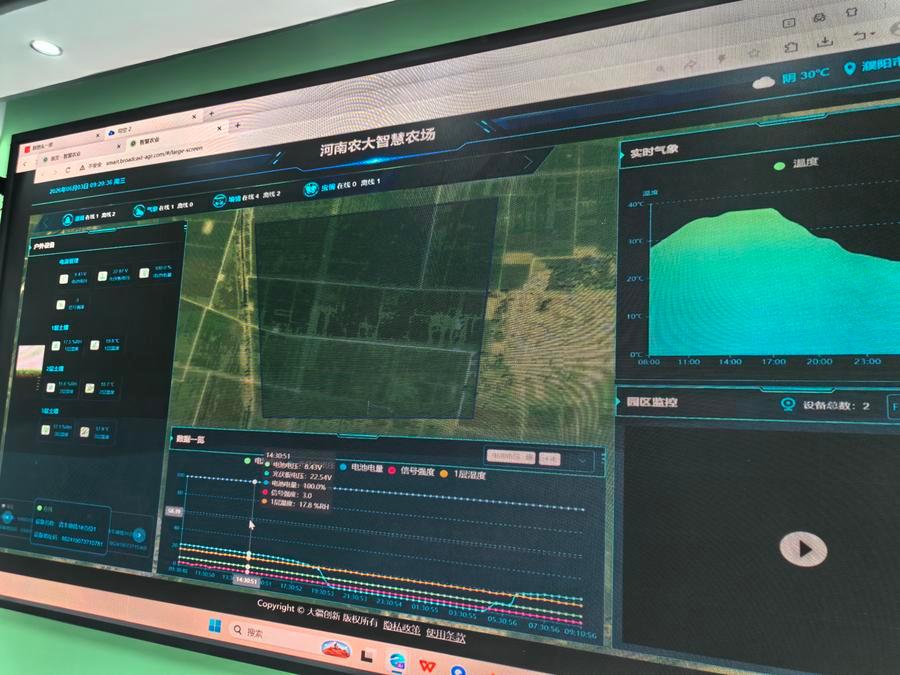This screenshot has width=900, height=675.
Task: Open the Edge browser taskbar icon
Action: (x=397, y=660)
